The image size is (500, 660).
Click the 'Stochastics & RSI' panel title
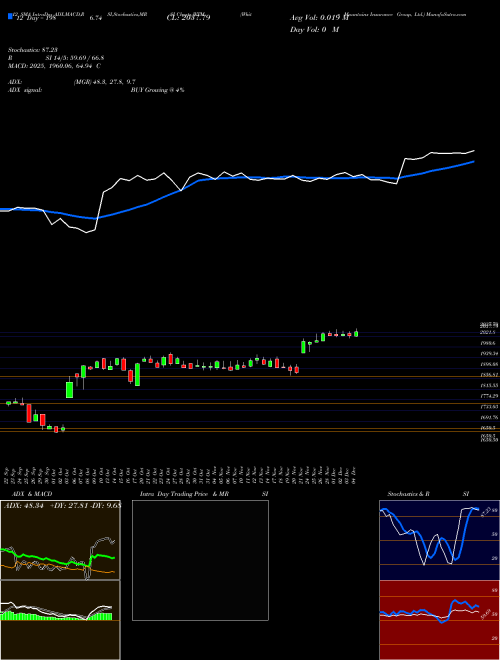(428, 494)
